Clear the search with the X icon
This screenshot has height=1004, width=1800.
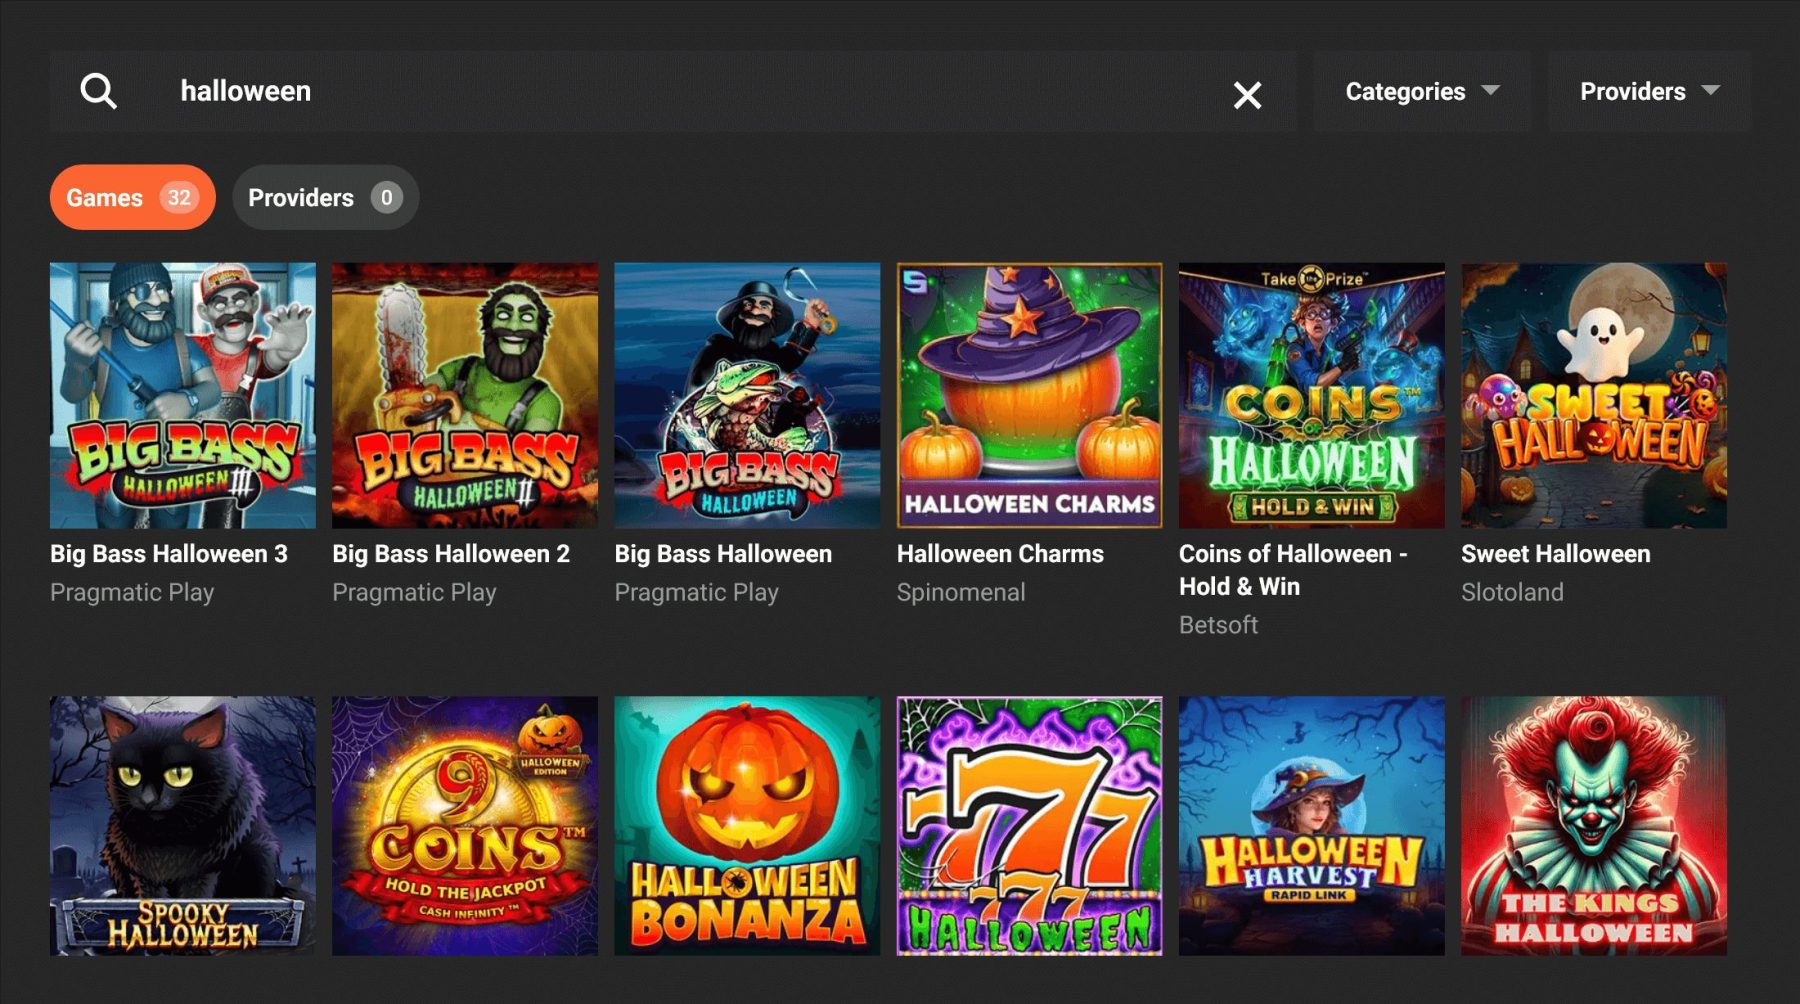(1247, 95)
